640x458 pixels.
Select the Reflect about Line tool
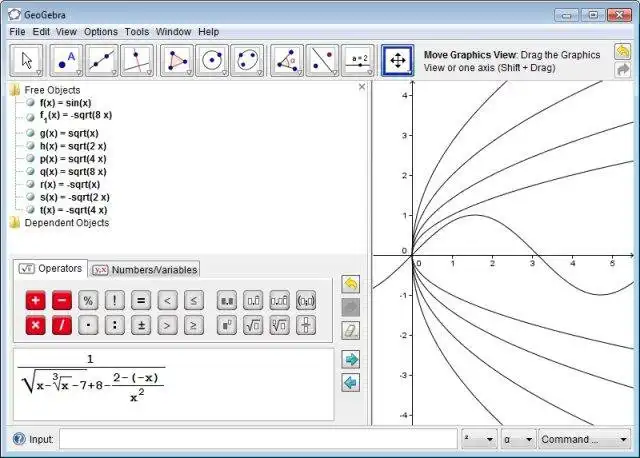[x=322, y=60]
